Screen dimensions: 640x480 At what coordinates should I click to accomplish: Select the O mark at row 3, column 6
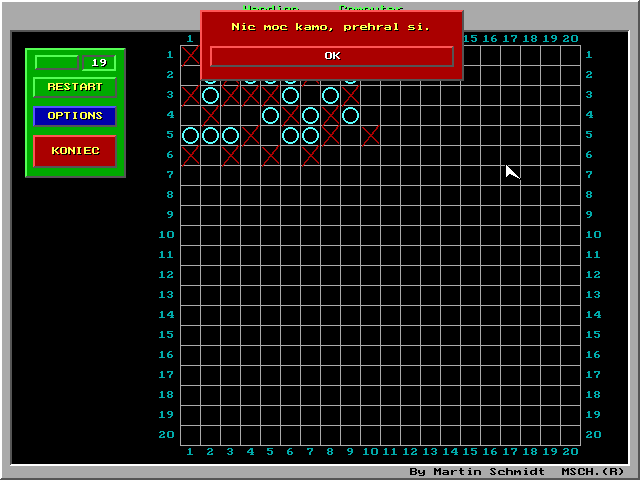click(x=290, y=96)
